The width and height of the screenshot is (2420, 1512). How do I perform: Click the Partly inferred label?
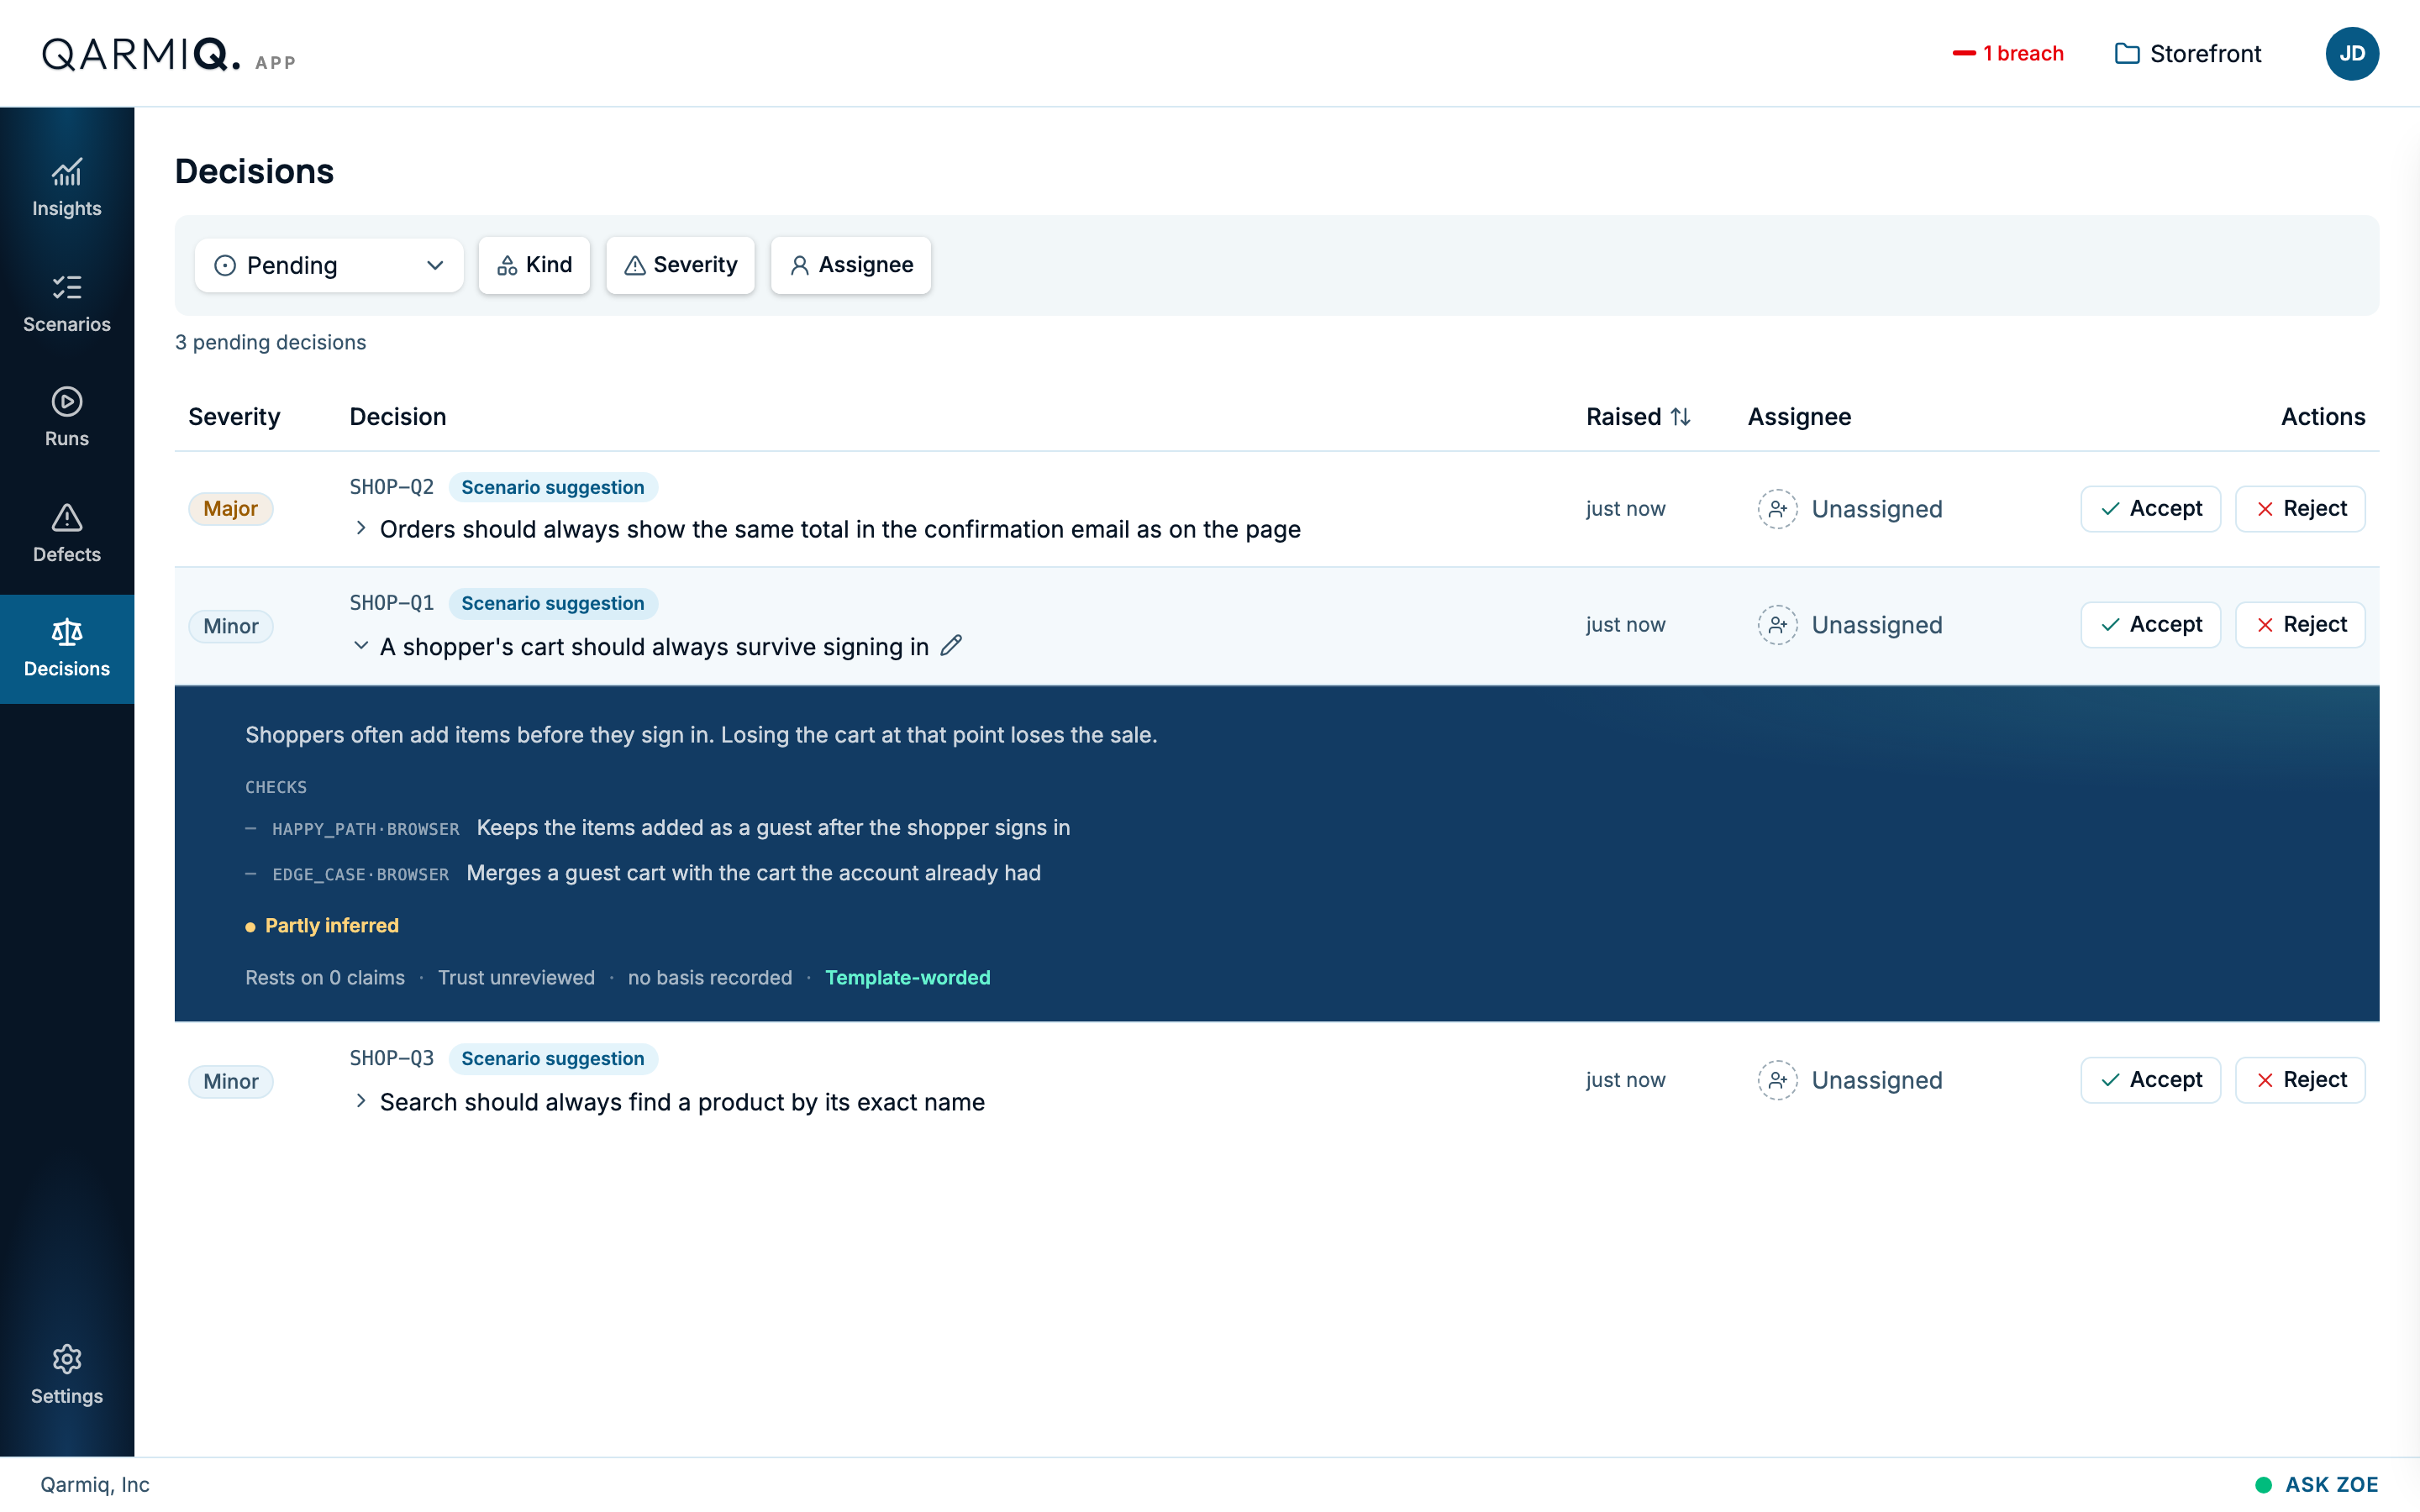click(322, 925)
